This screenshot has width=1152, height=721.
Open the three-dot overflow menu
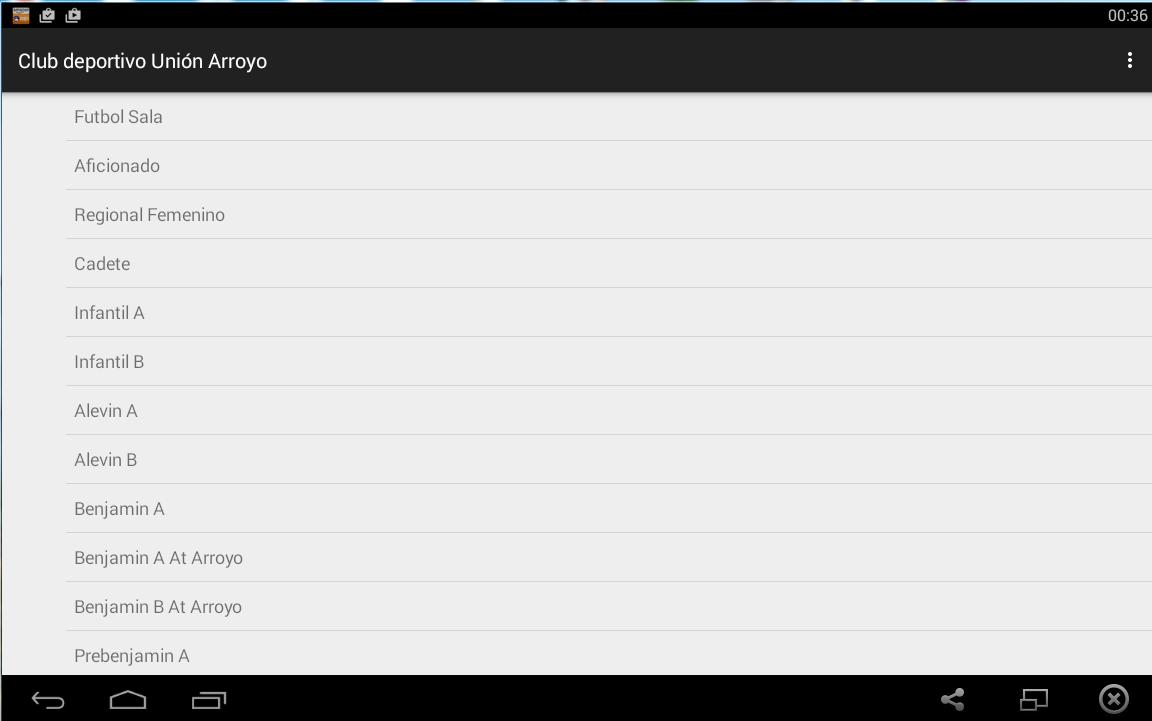(1129, 61)
